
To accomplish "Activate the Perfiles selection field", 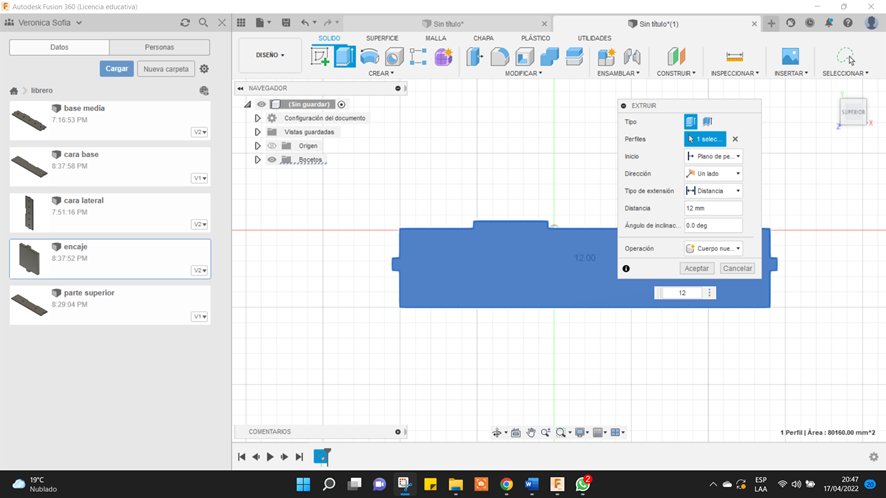I will [705, 139].
